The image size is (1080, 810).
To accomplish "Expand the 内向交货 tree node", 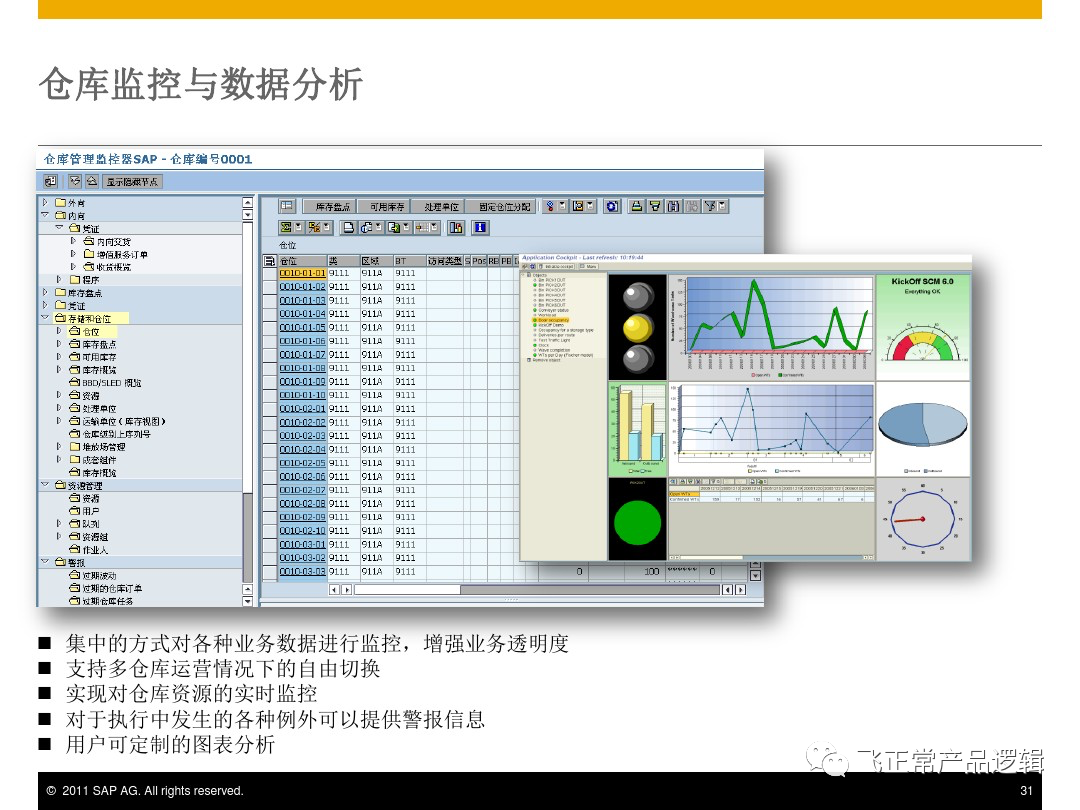I will coord(73,241).
